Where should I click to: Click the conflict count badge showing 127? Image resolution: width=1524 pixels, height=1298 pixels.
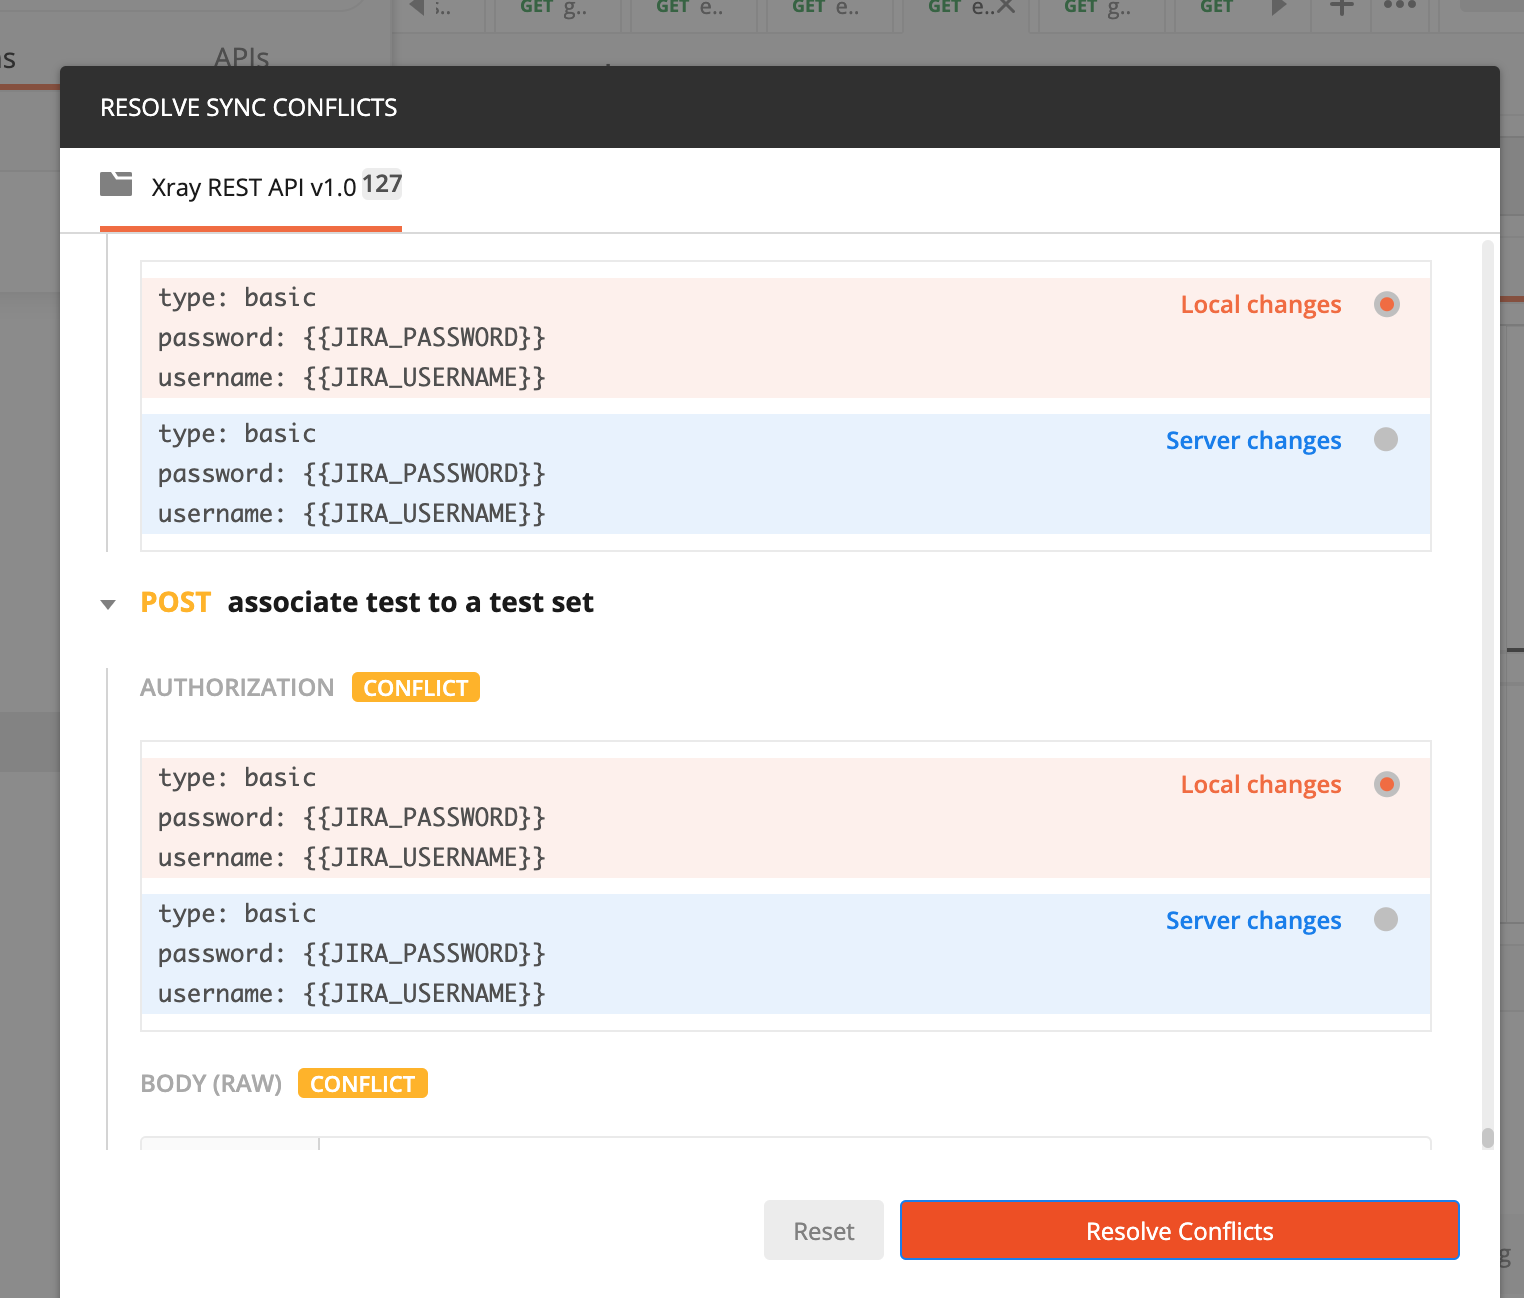pyautogui.click(x=383, y=184)
